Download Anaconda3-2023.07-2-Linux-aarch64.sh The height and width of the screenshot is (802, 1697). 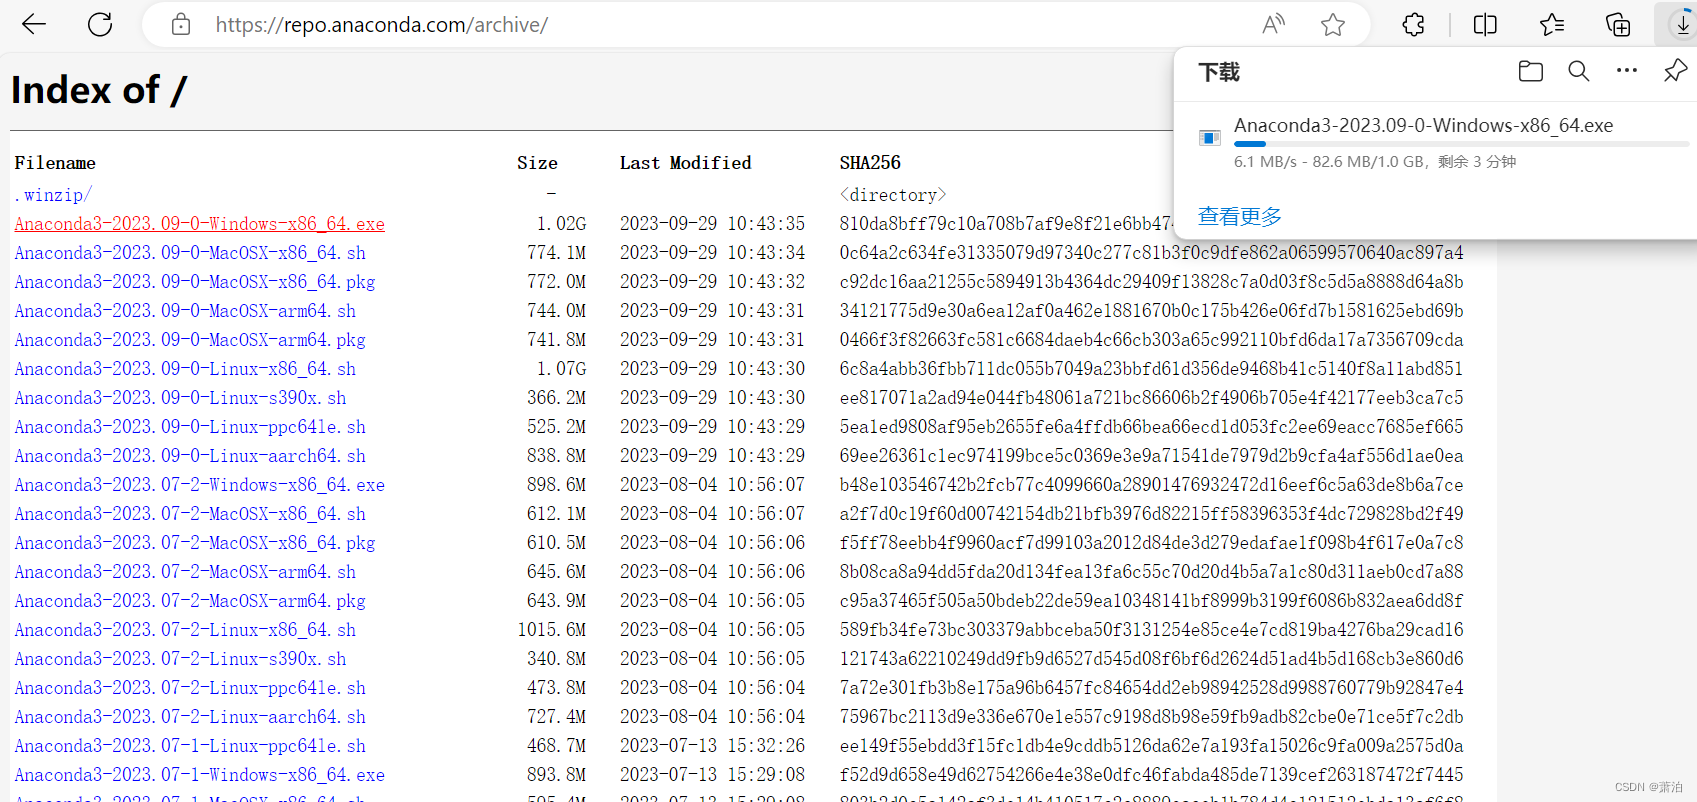point(190,717)
